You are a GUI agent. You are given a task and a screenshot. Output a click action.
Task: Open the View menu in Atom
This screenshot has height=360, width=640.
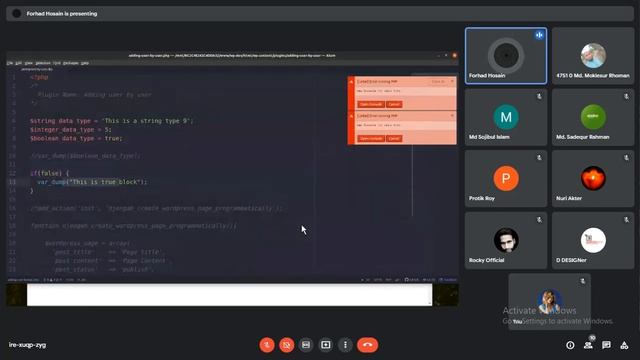[29, 63]
